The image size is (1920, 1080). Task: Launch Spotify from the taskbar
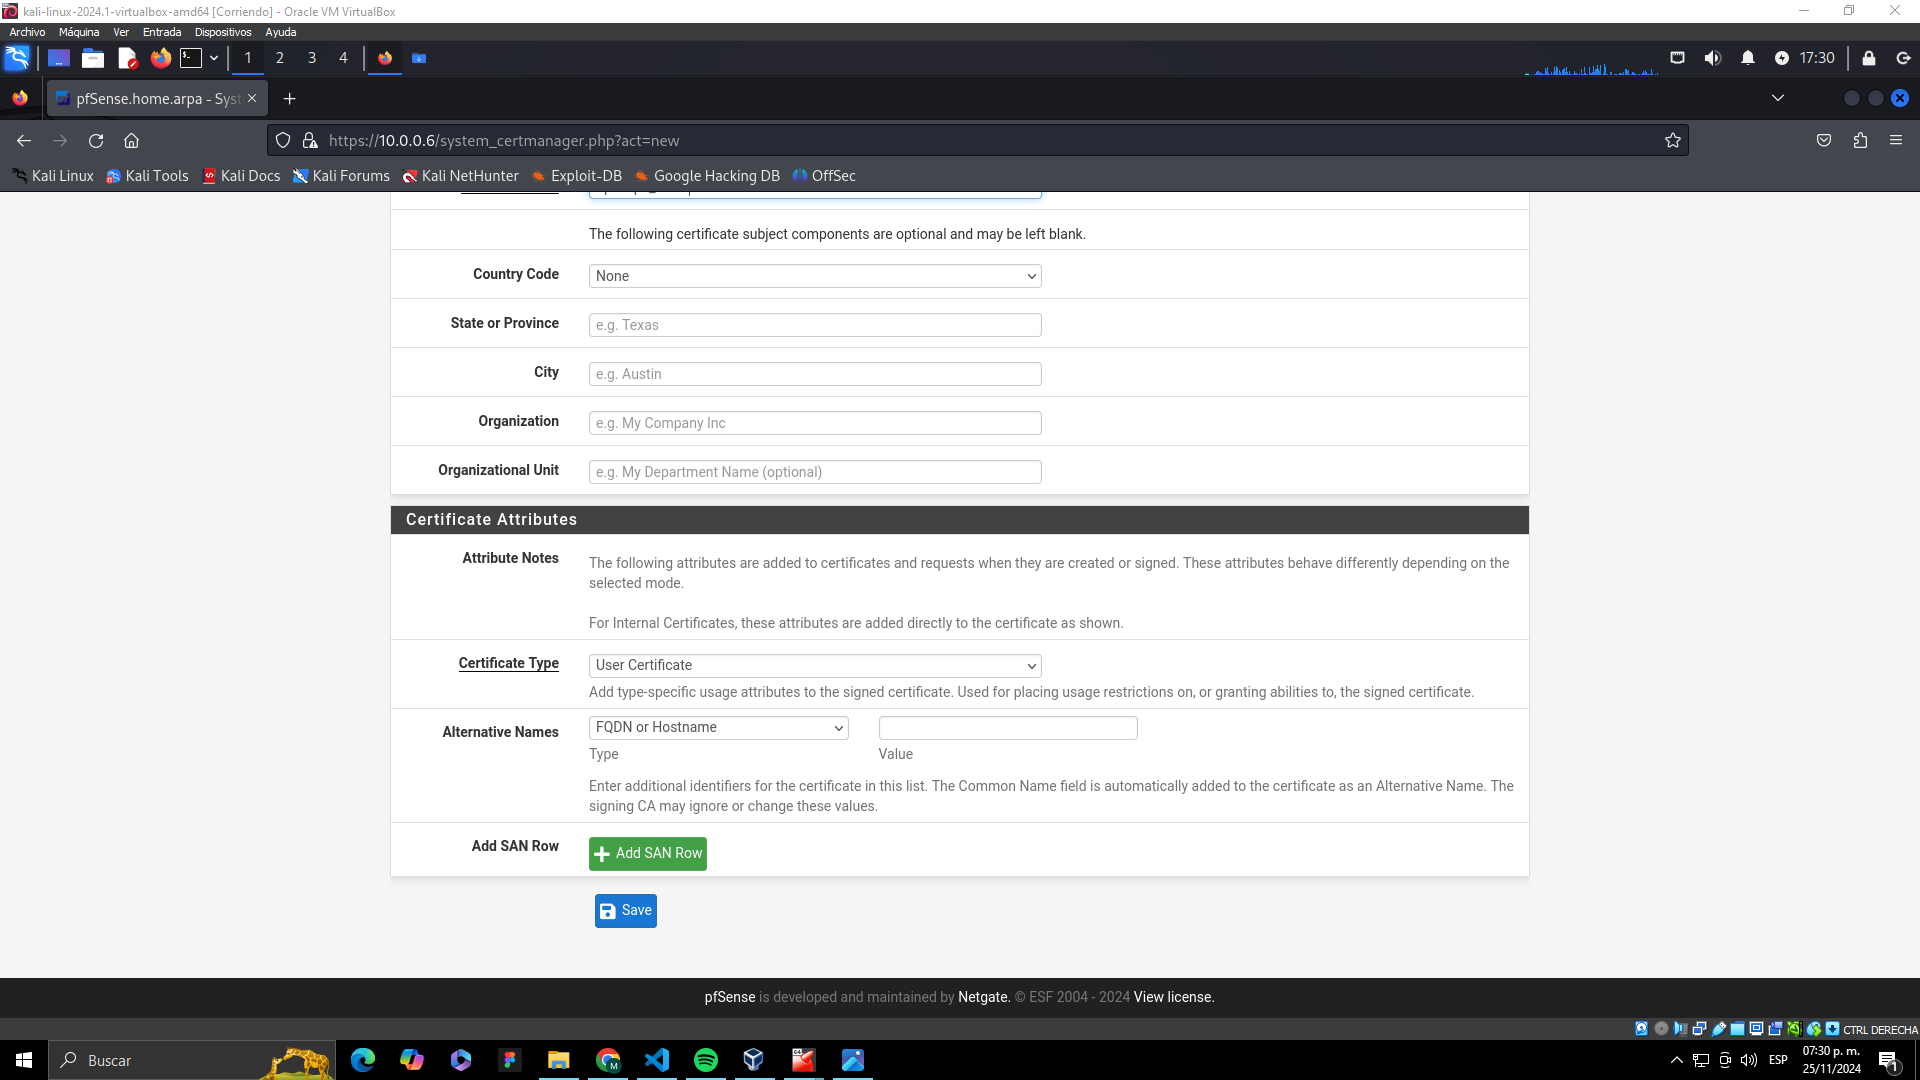(706, 1060)
